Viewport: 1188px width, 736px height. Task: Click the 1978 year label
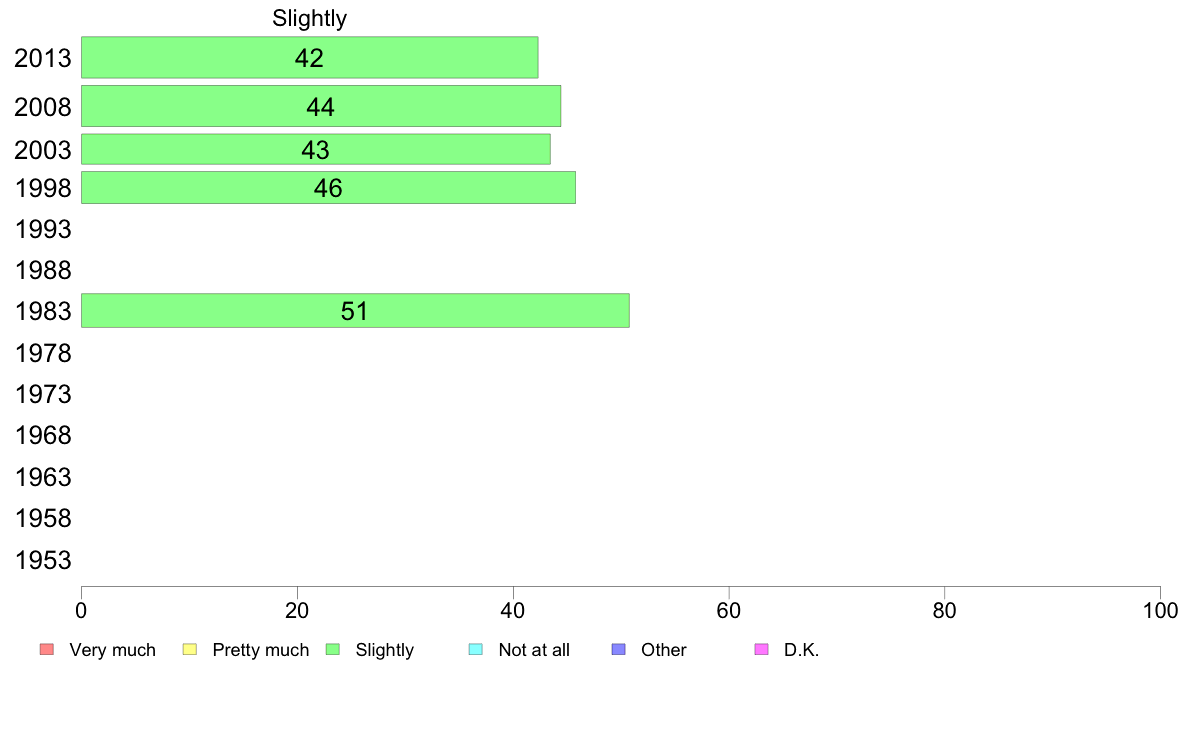[43, 353]
